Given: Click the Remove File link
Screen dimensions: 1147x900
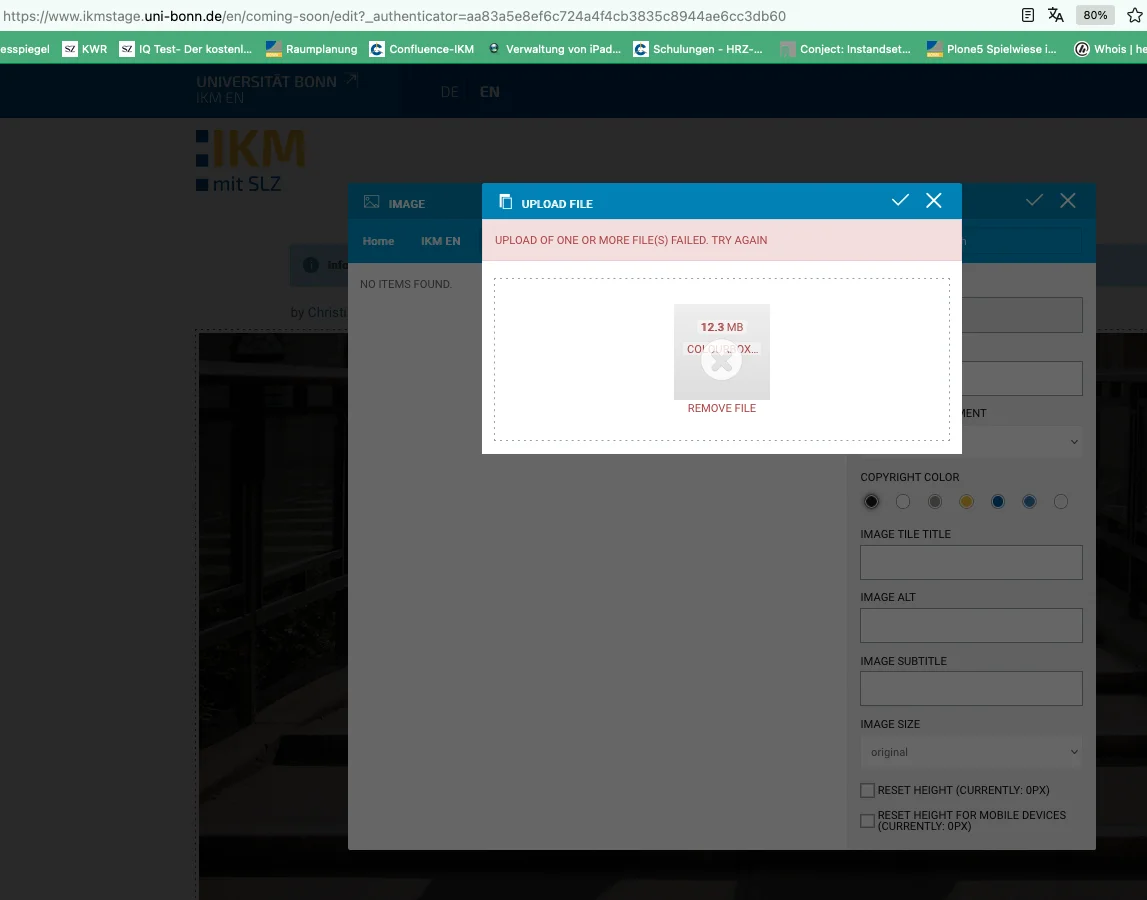Looking at the screenshot, I should (x=721, y=408).
